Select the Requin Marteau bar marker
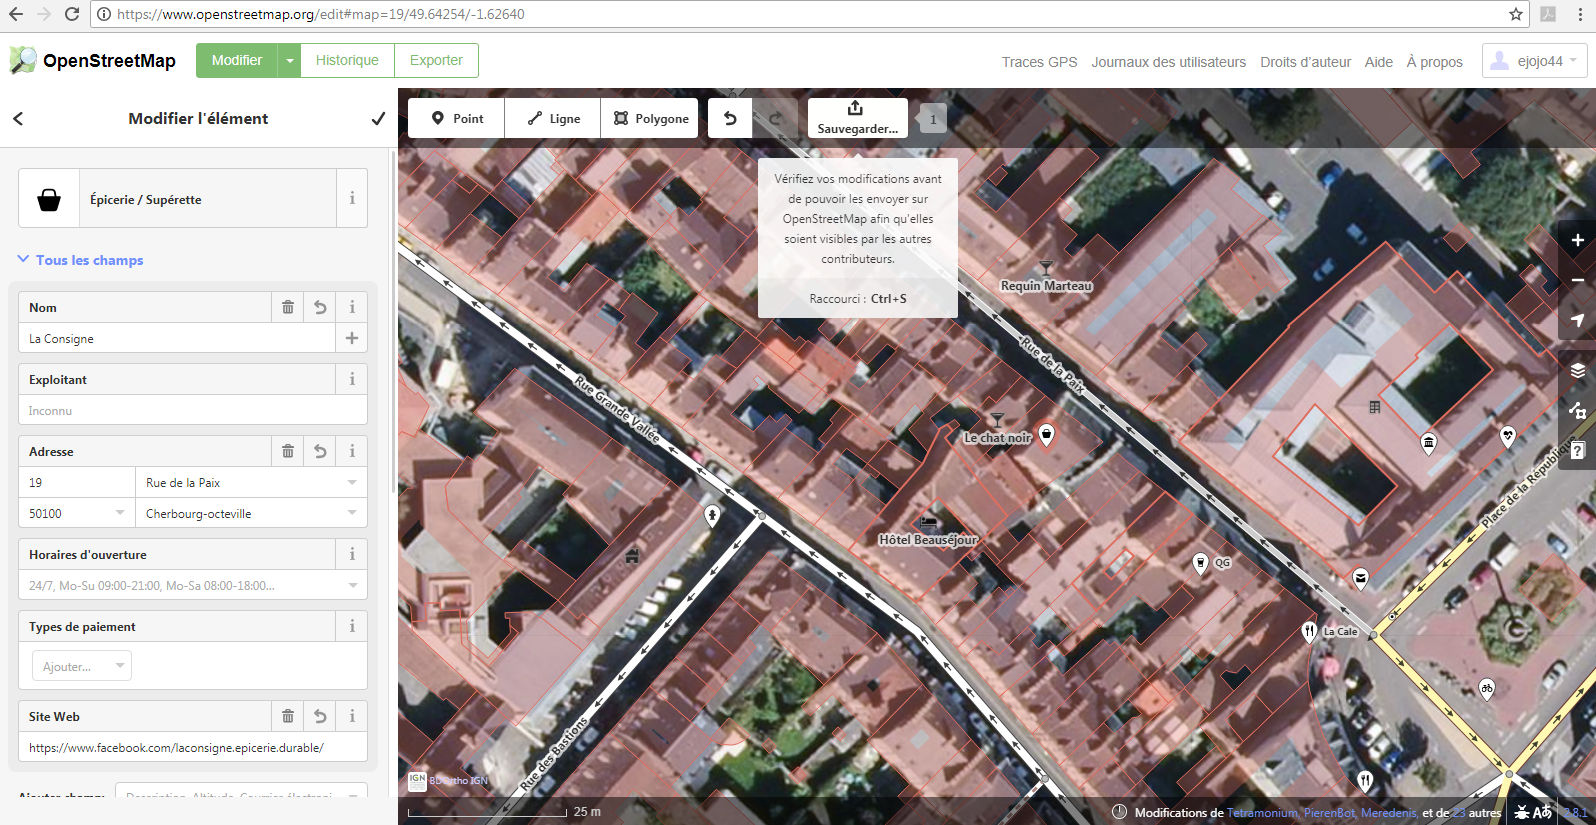Viewport: 1596px width, 825px height. pos(1046,268)
